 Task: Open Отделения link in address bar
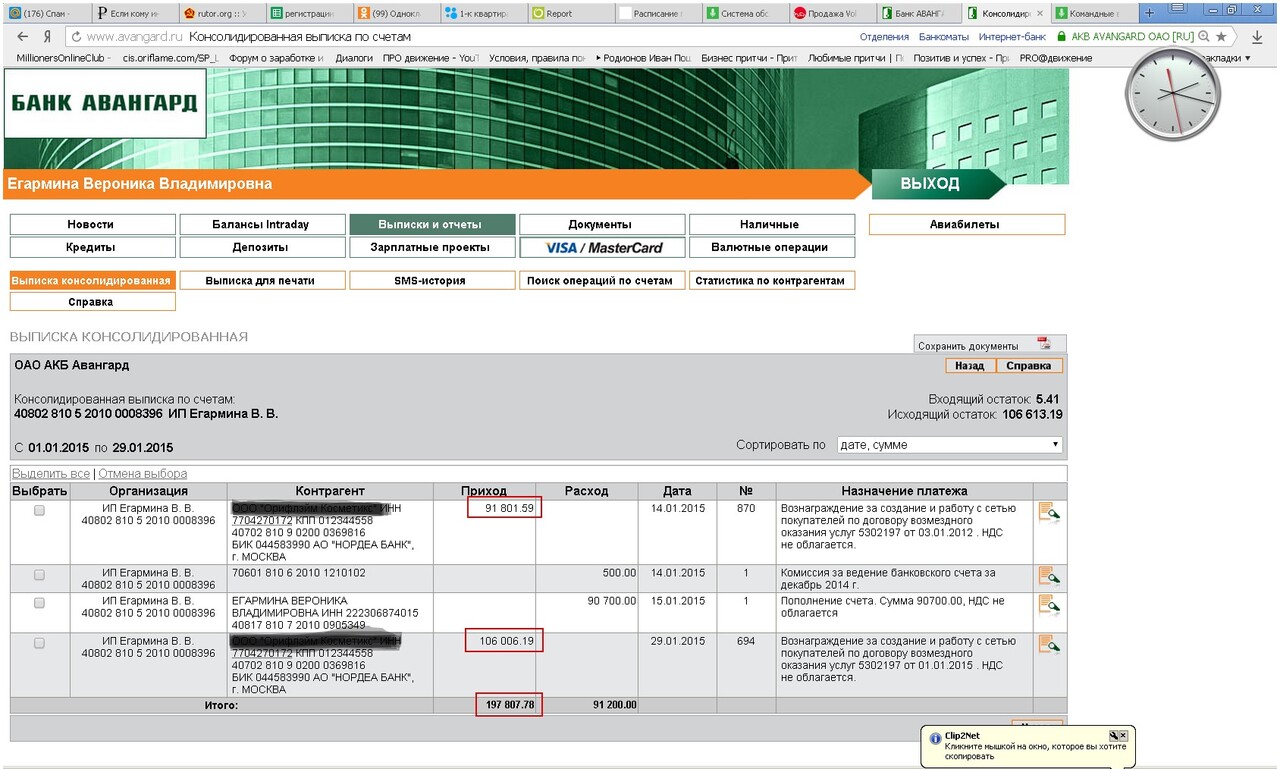(x=884, y=37)
